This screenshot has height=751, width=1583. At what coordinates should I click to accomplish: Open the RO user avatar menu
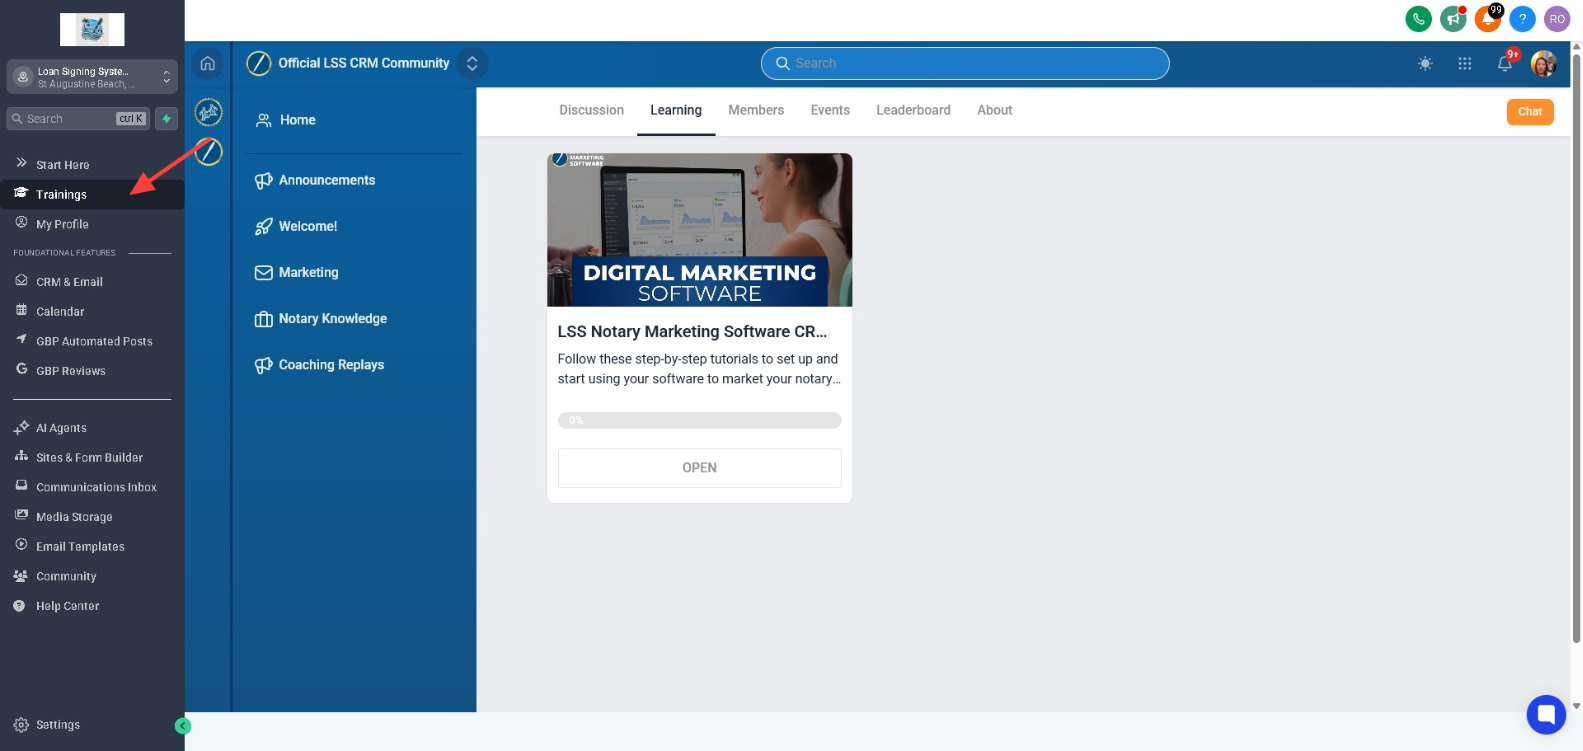point(1557,19)
